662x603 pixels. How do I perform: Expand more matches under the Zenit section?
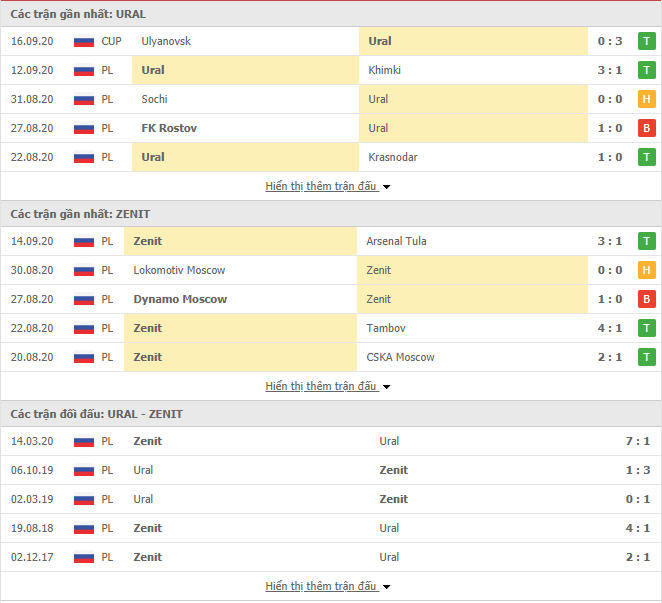(328, 386)
